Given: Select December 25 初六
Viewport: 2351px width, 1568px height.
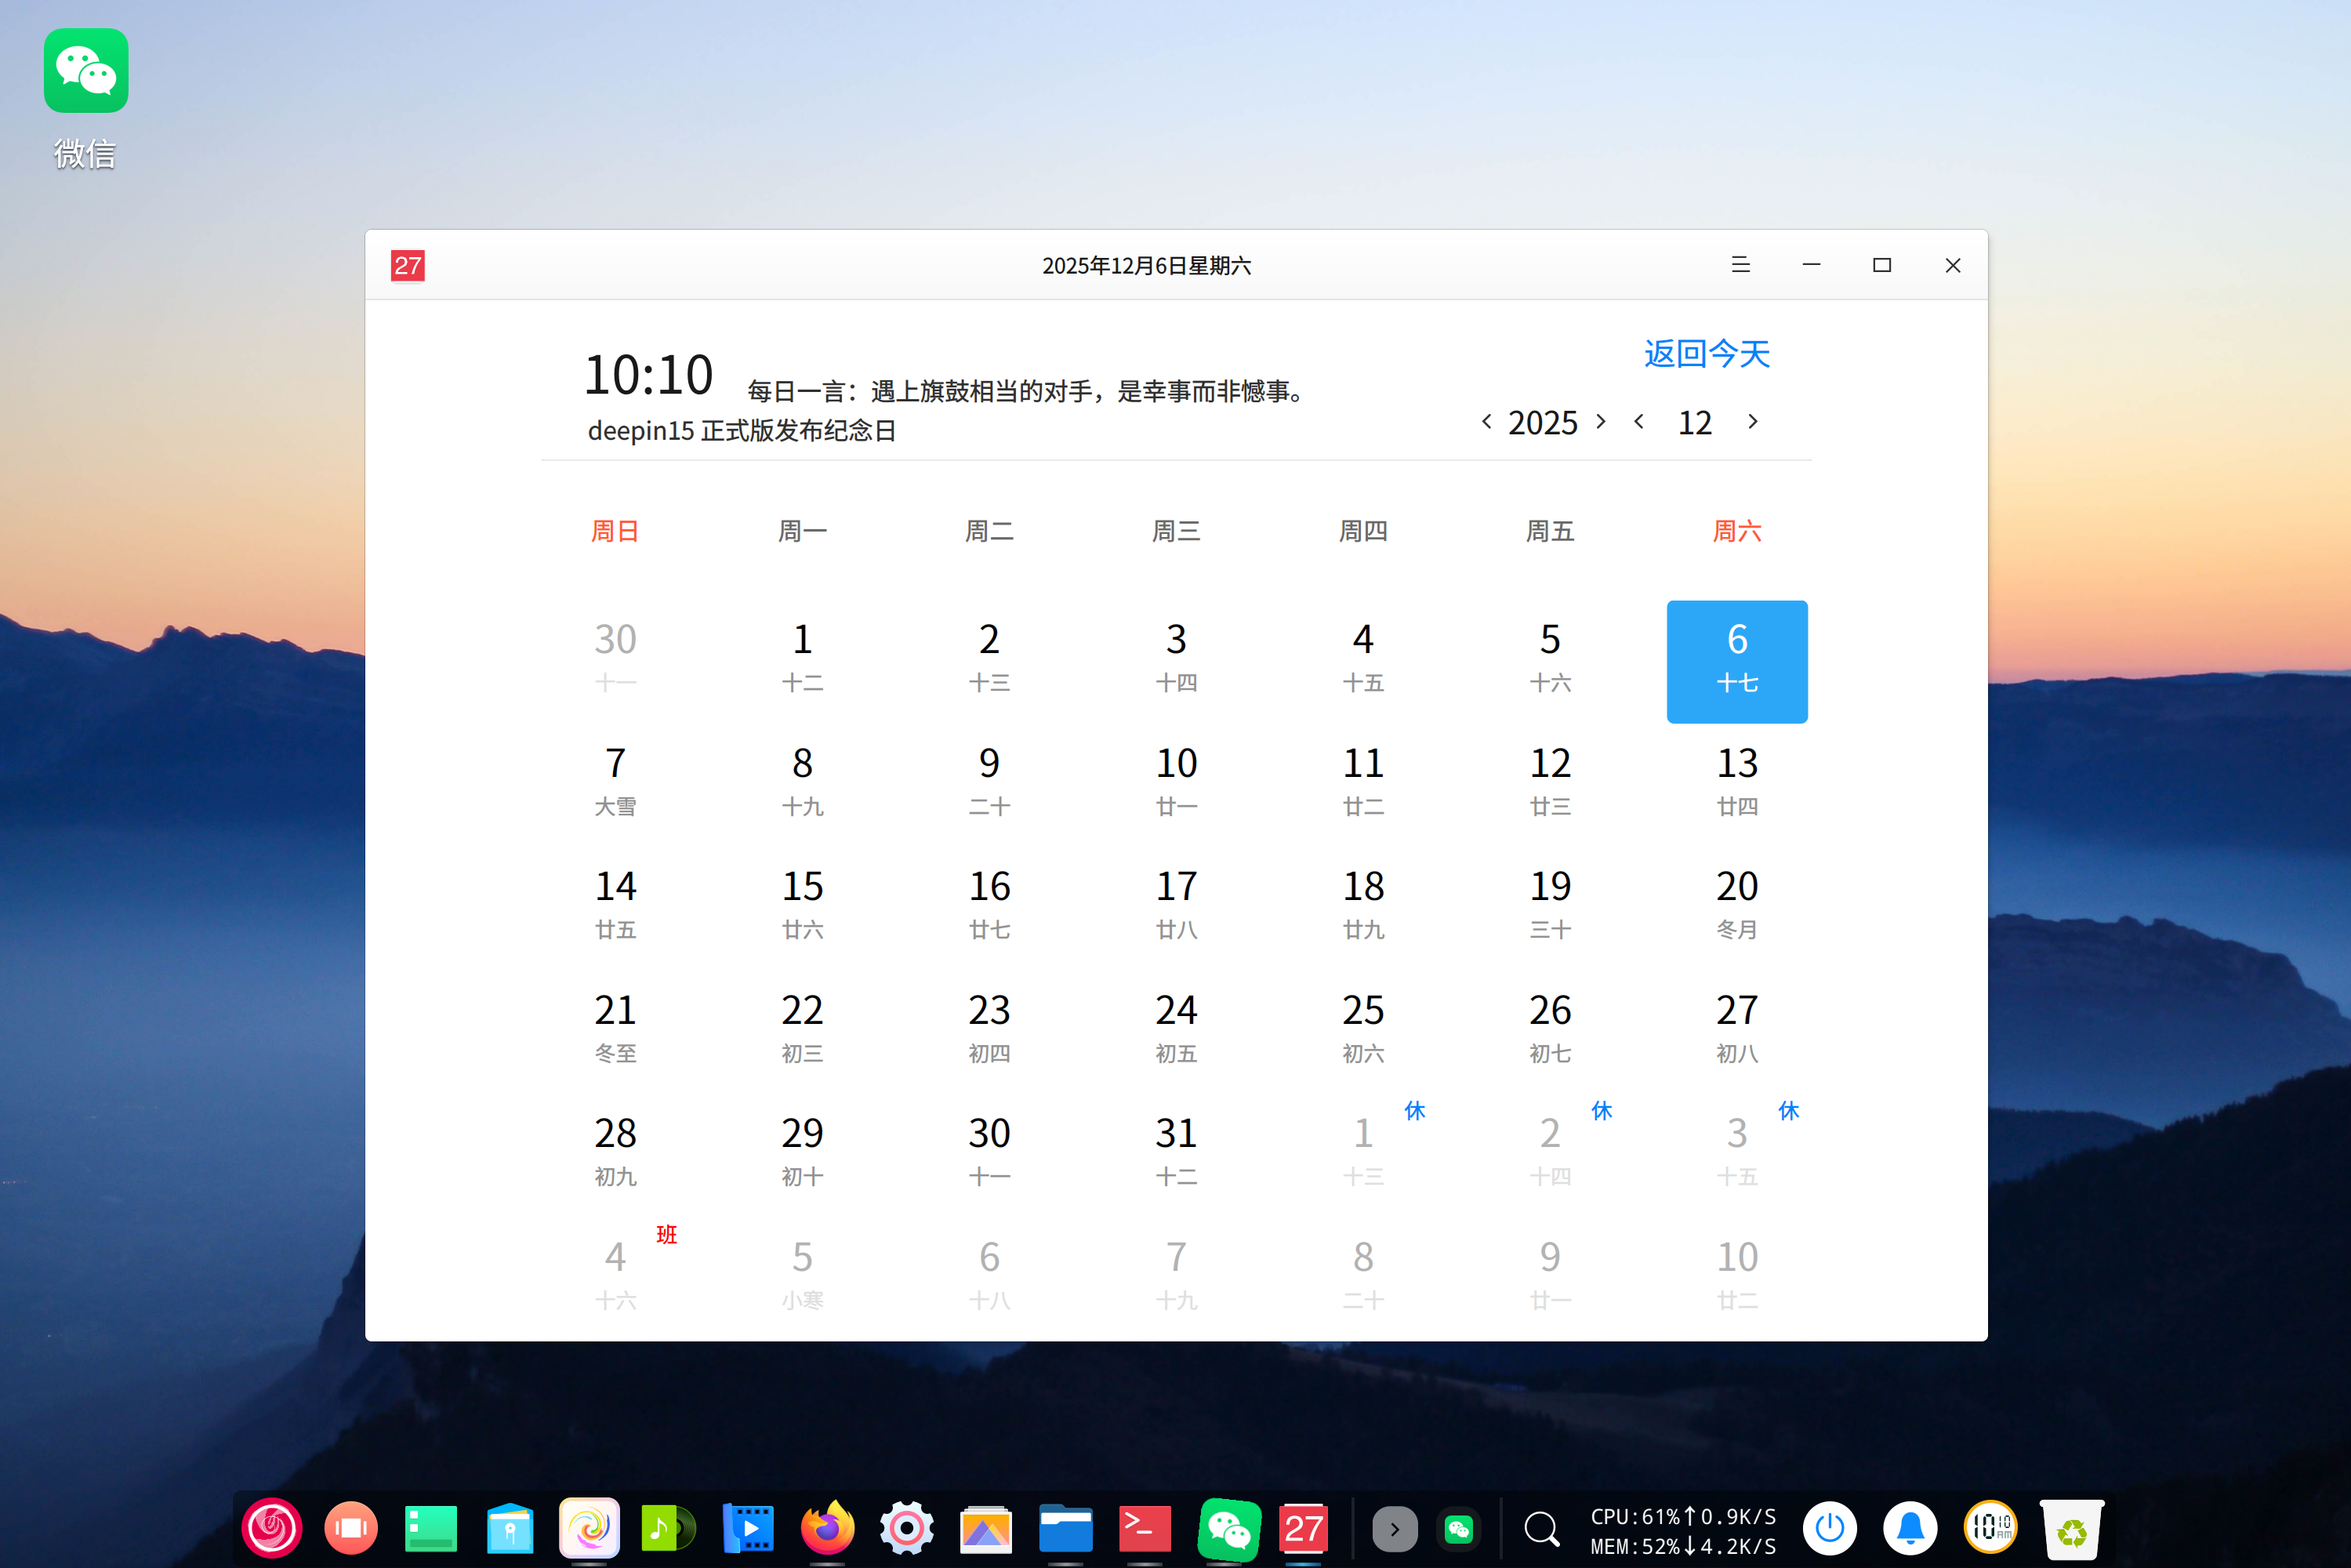Looking at the screenshot, I should 1362,1028.
